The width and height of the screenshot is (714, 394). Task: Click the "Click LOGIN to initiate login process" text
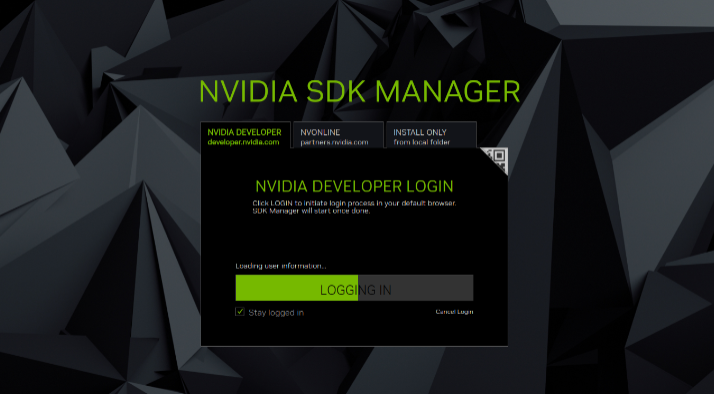click(x=354, y=203)
